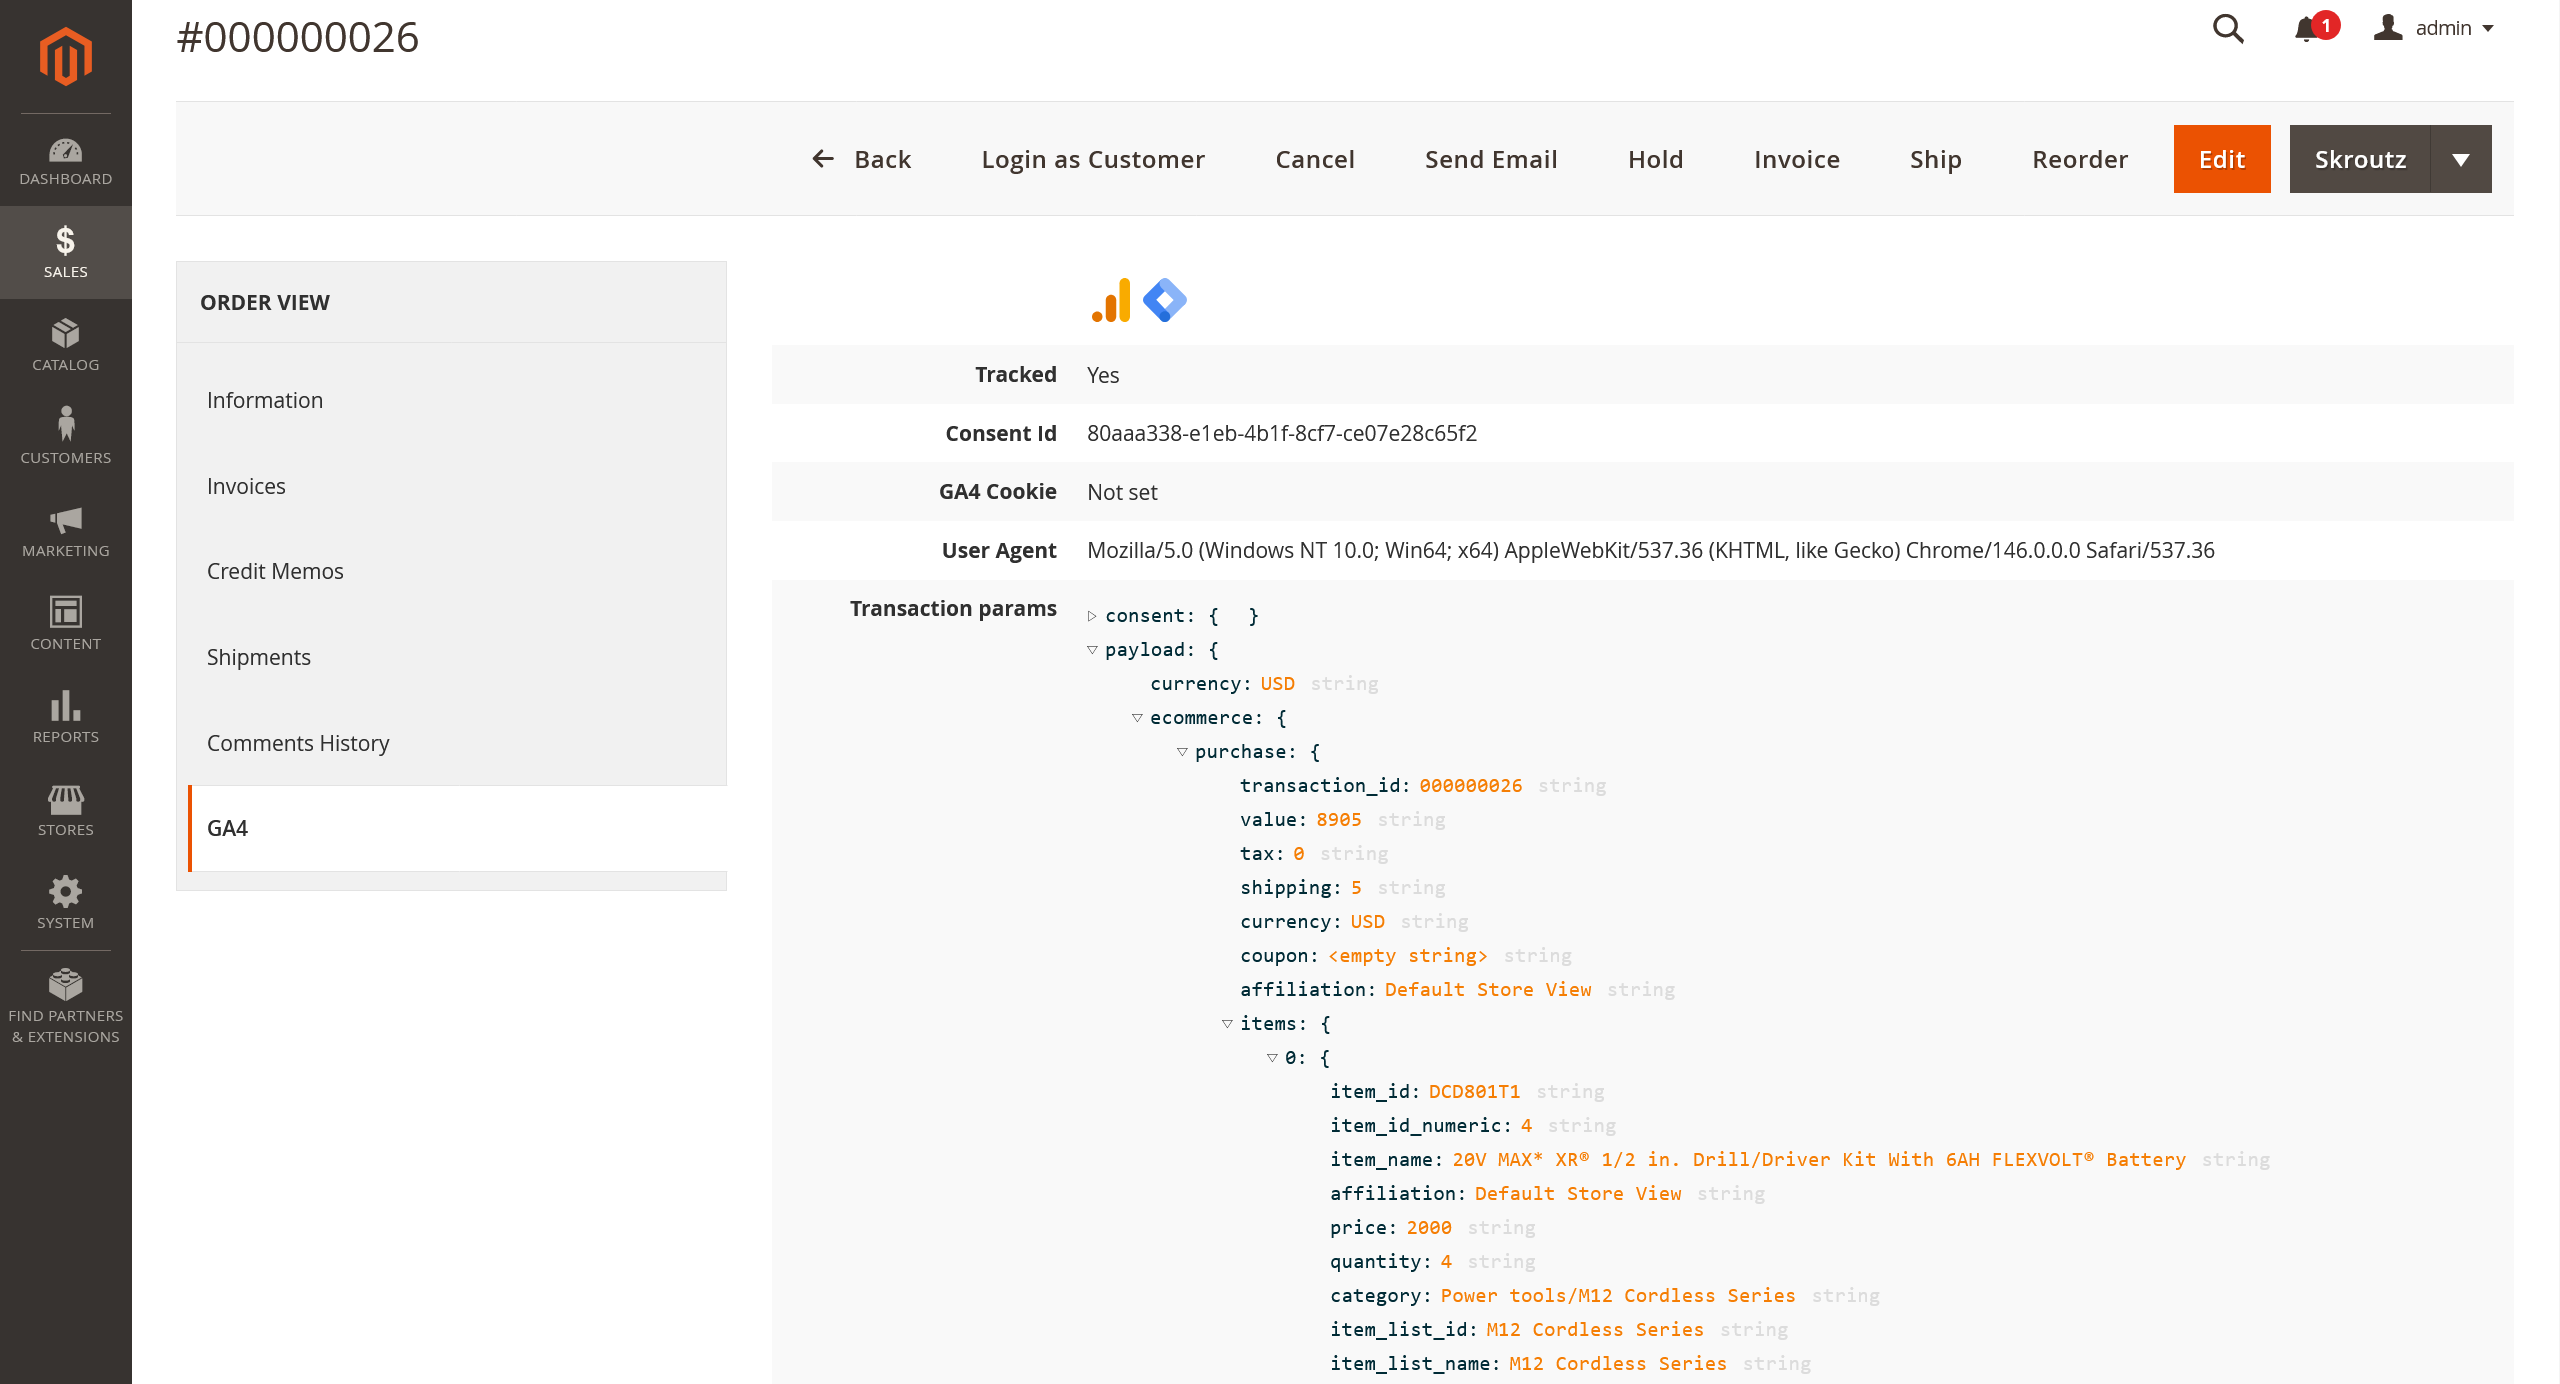This screenshot has width=2560, height=1384.
Task: Click the Cancel order button
Action: pos(1315,159)
